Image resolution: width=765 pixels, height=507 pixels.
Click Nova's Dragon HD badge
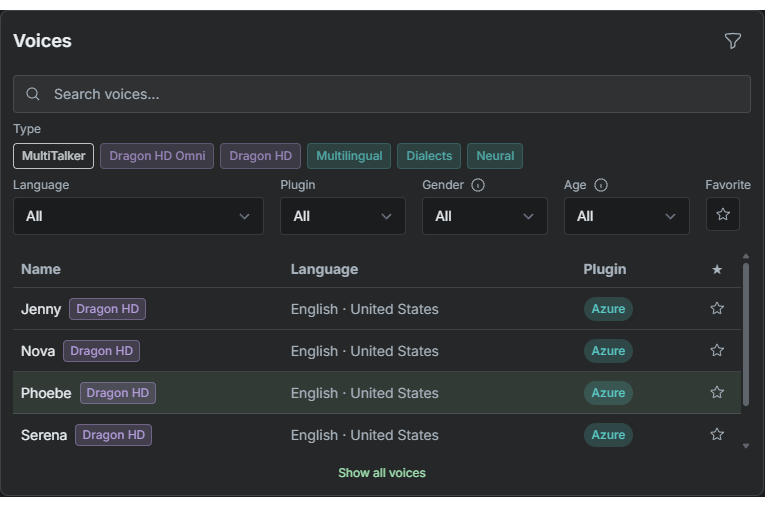click(x=101, y=351)
